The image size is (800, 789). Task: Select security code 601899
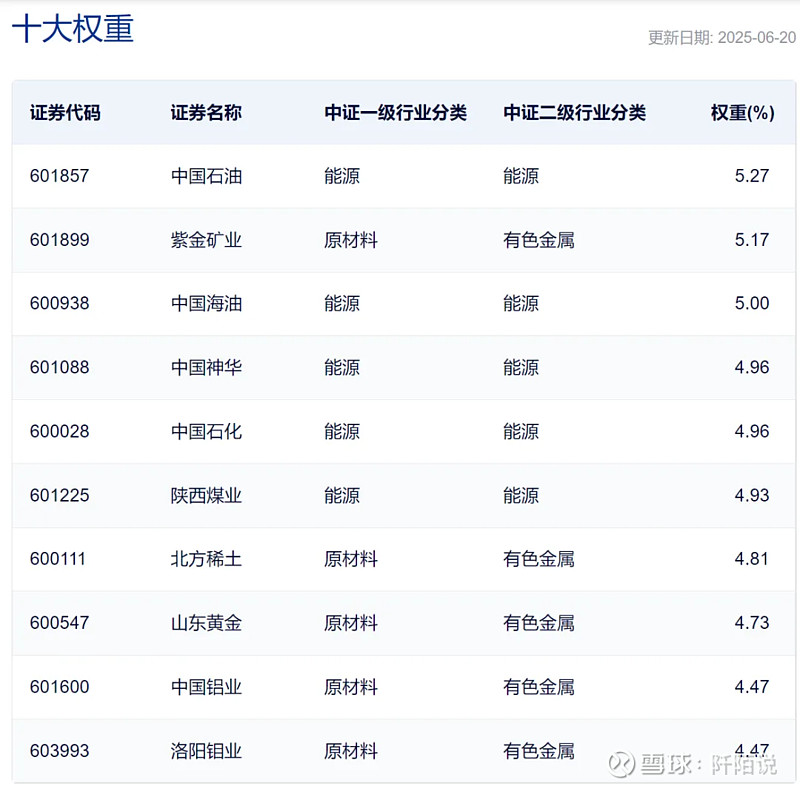59,240
